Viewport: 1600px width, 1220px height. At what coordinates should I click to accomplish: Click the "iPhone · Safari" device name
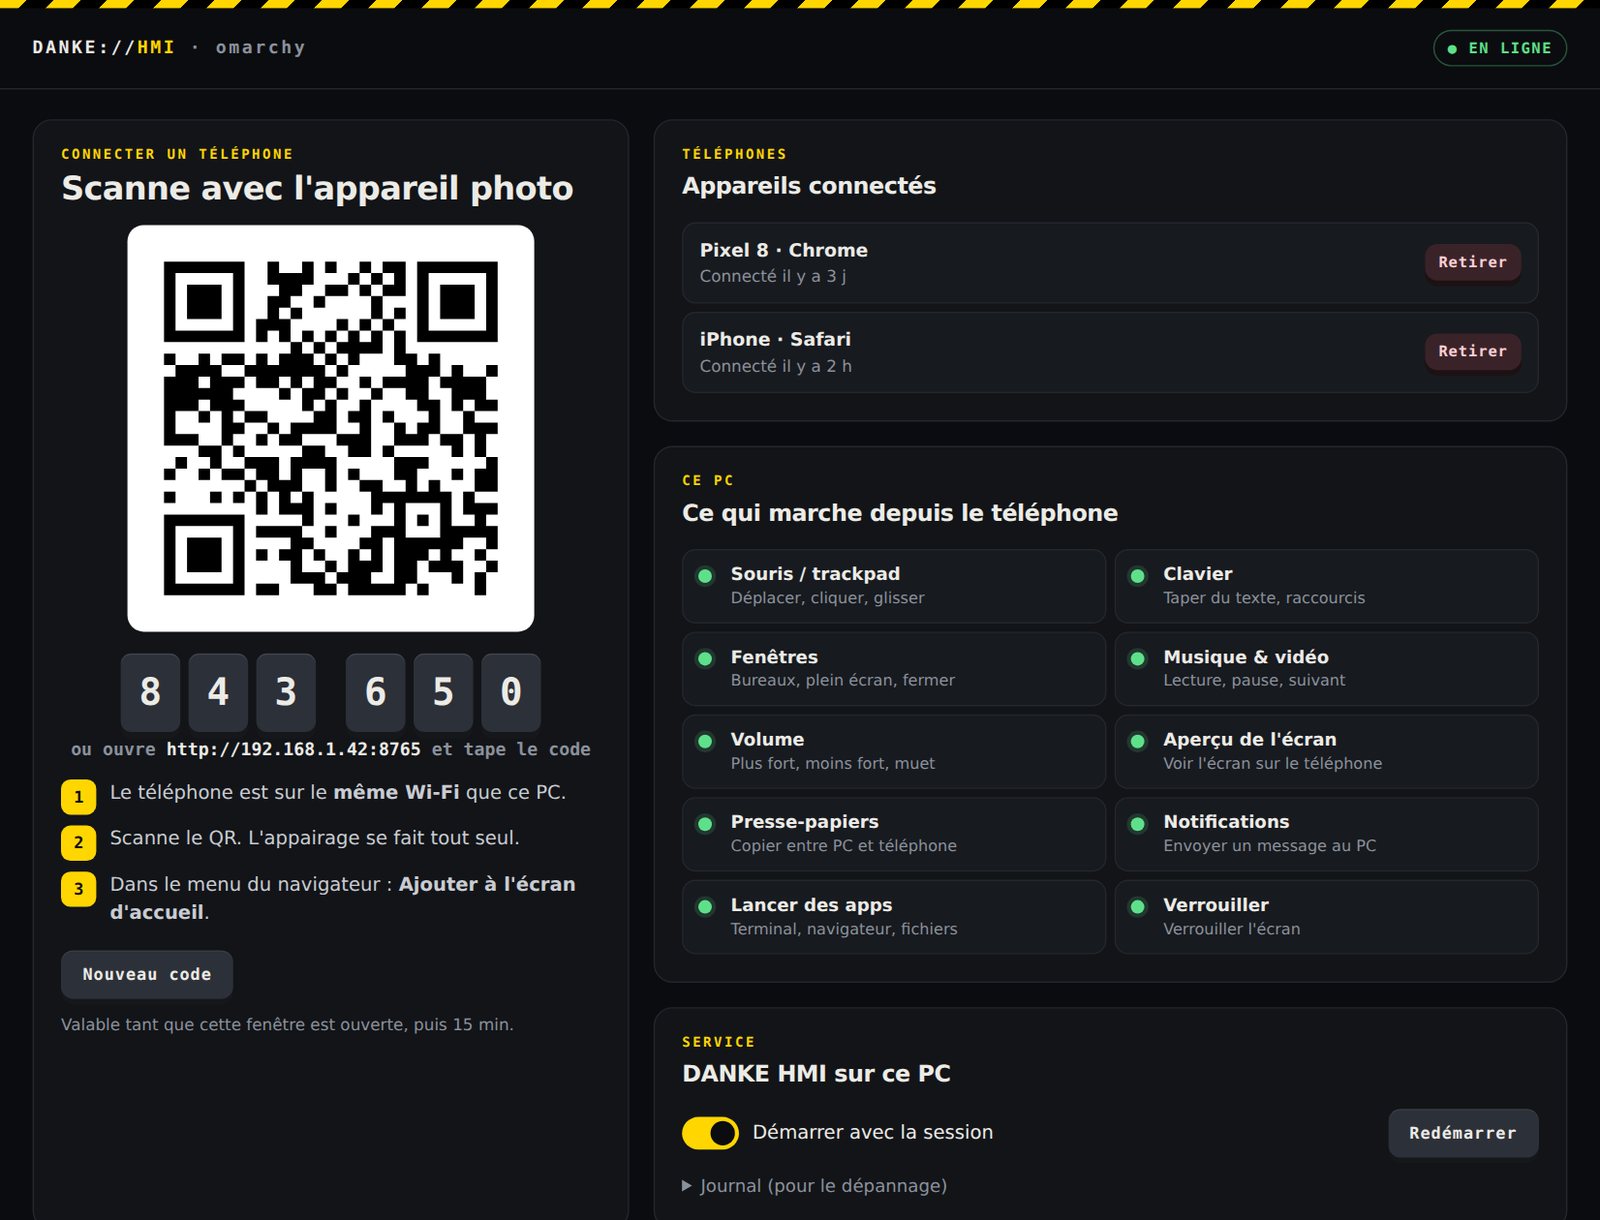pyautogui.click(x=775, y=339)
